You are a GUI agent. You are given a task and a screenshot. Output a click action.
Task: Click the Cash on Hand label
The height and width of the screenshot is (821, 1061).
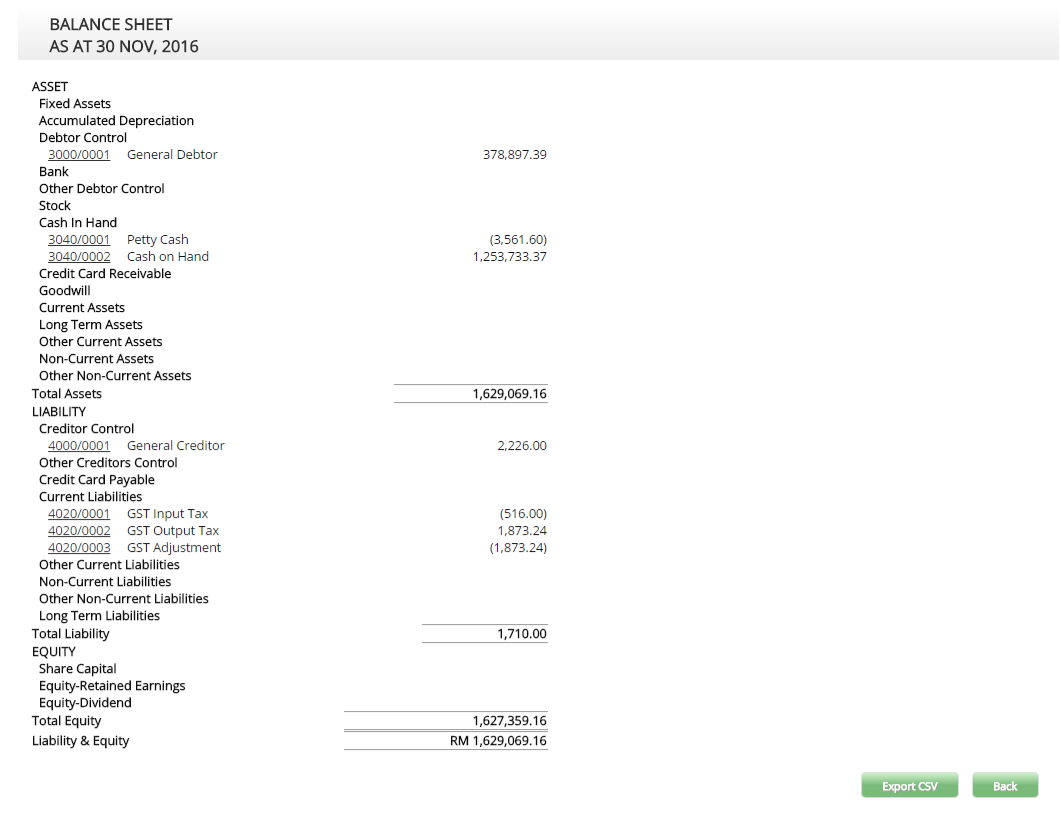click(168, 257)
